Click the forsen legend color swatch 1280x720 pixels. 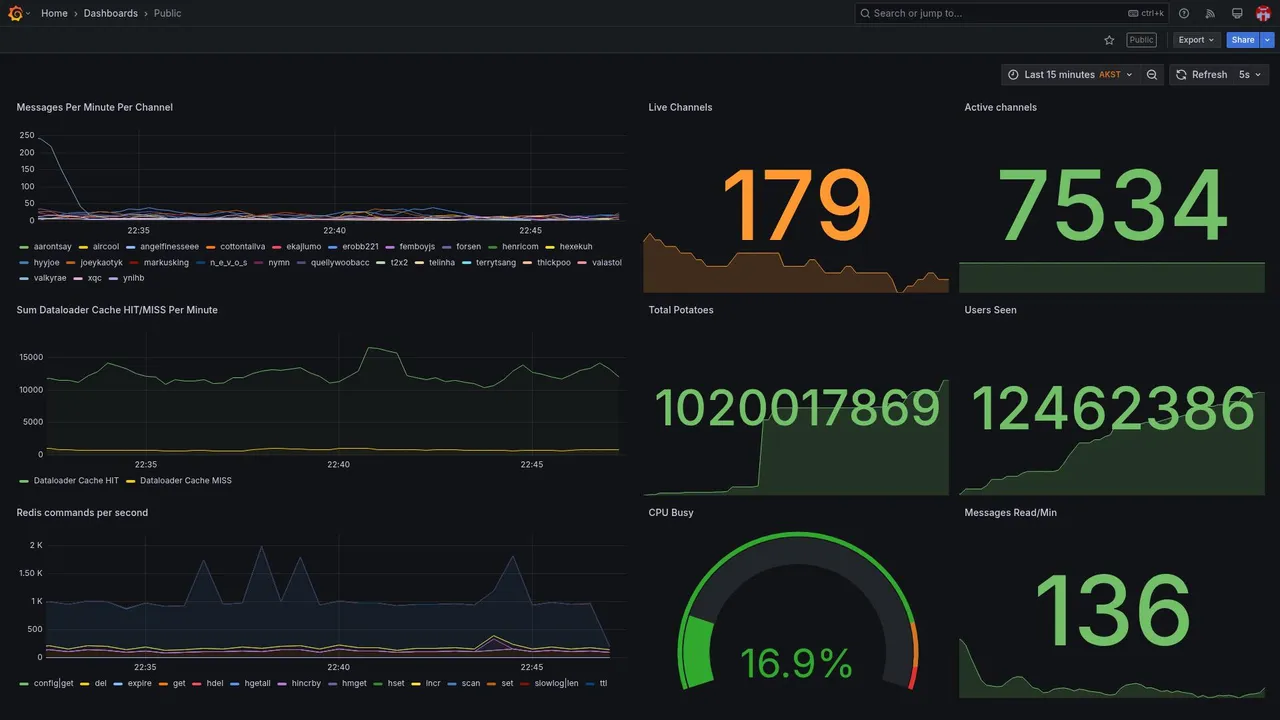pos(446,247)
